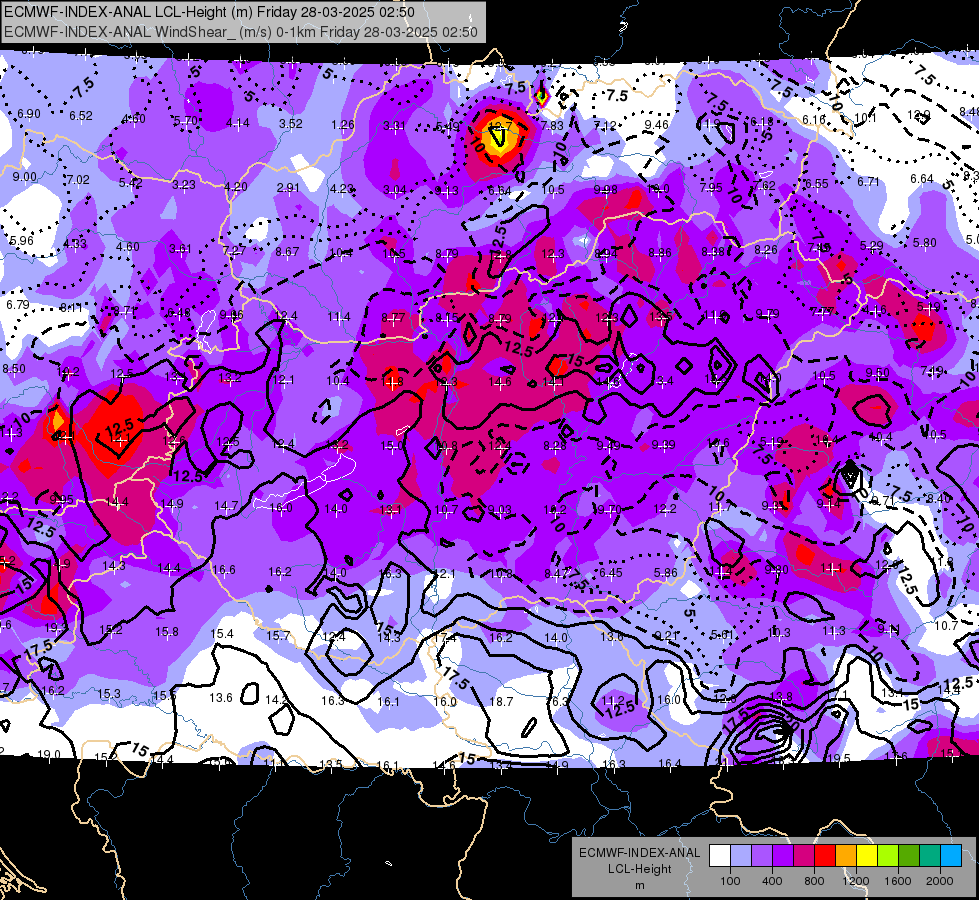The width and height of the screenshot is (979, 900).
Task: Click the grid value '16.6'
Action: pos(224,570)
